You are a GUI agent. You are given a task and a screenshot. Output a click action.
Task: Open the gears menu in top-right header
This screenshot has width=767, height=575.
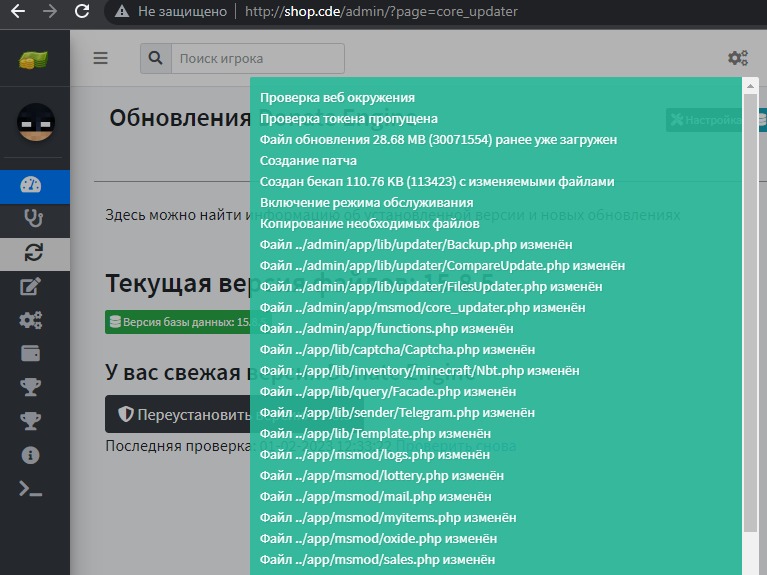738,58
